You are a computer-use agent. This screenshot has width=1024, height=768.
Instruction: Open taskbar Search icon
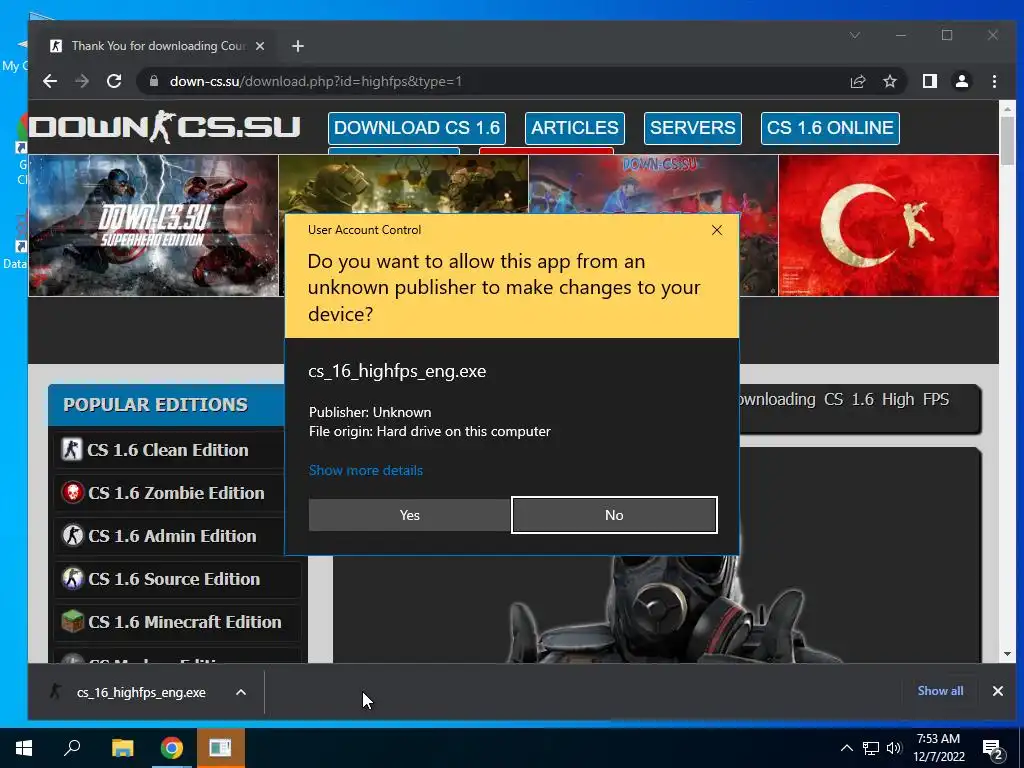click(72, 748)
